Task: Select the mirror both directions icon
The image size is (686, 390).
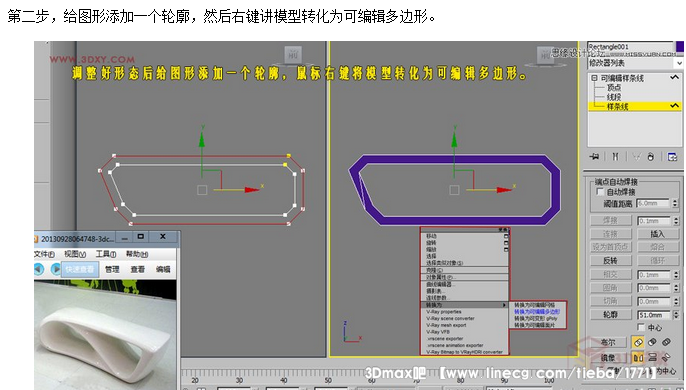Action: (666, 358)
